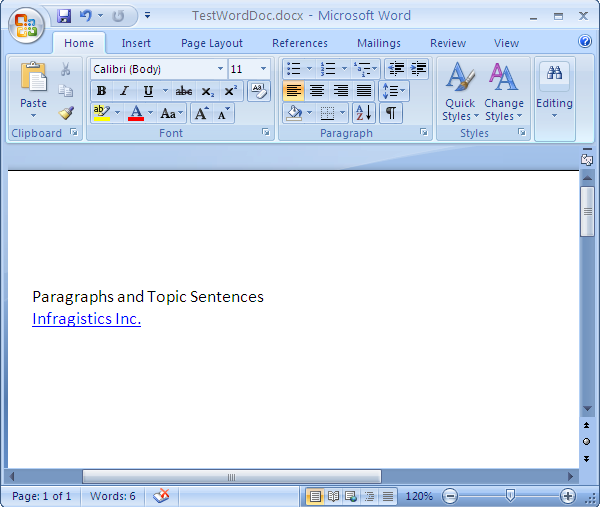Open Microsoft Word Help icon
600x507 pixels.
point(585,42)
